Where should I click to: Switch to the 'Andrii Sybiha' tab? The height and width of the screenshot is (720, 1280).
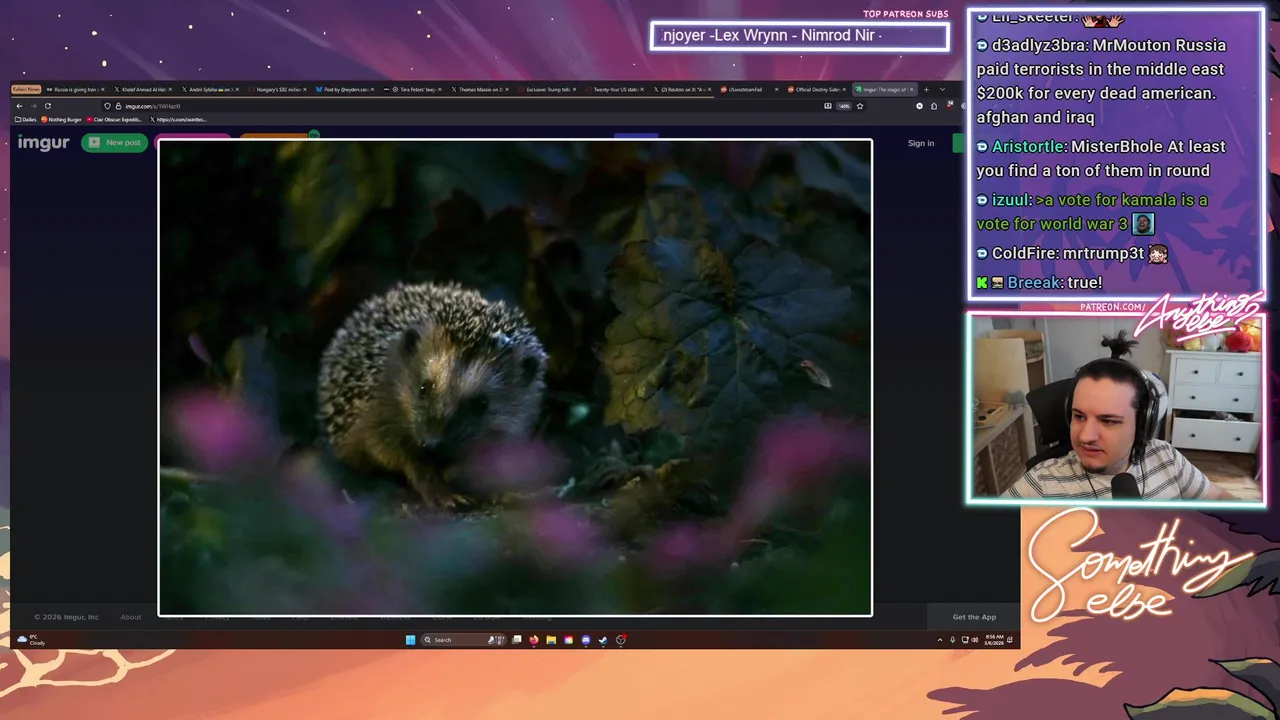pos(209,89)
